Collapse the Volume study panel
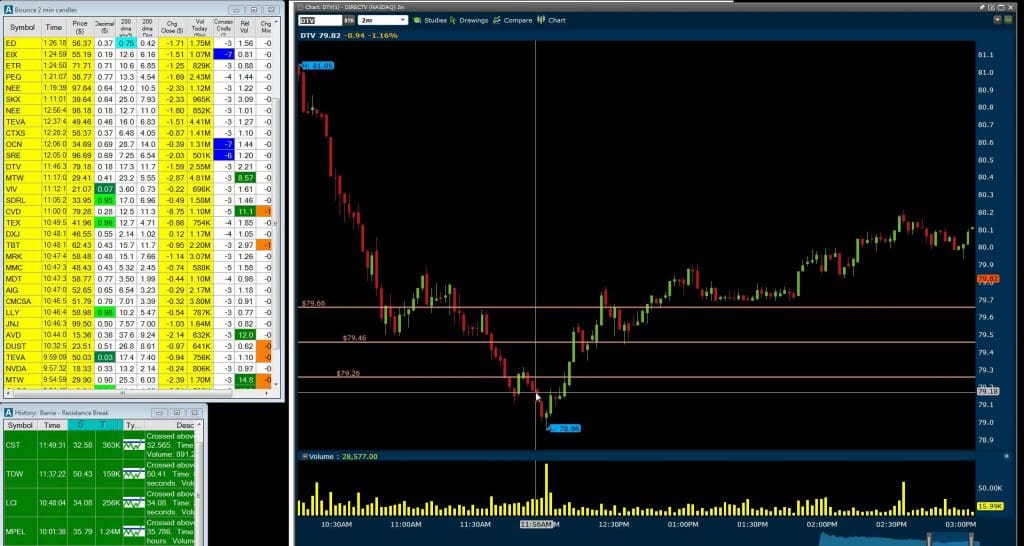Screen dimensions: 1024x546 click(304, 457)
